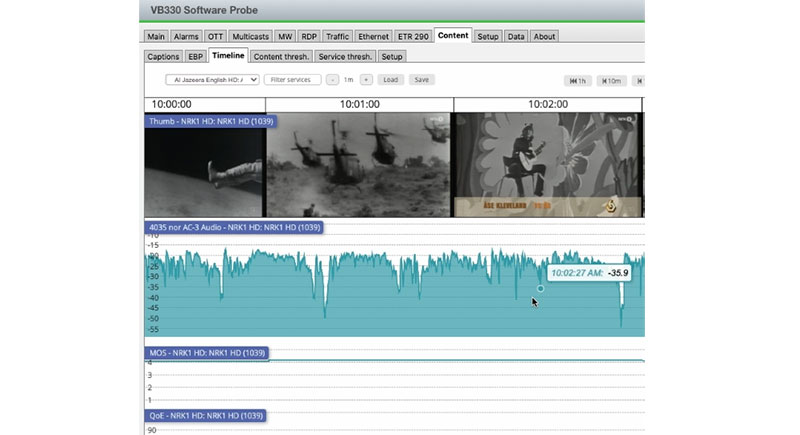Jump back 10m on the timeline
Screen dimensions: 800x435
click(x=611, y=80)
